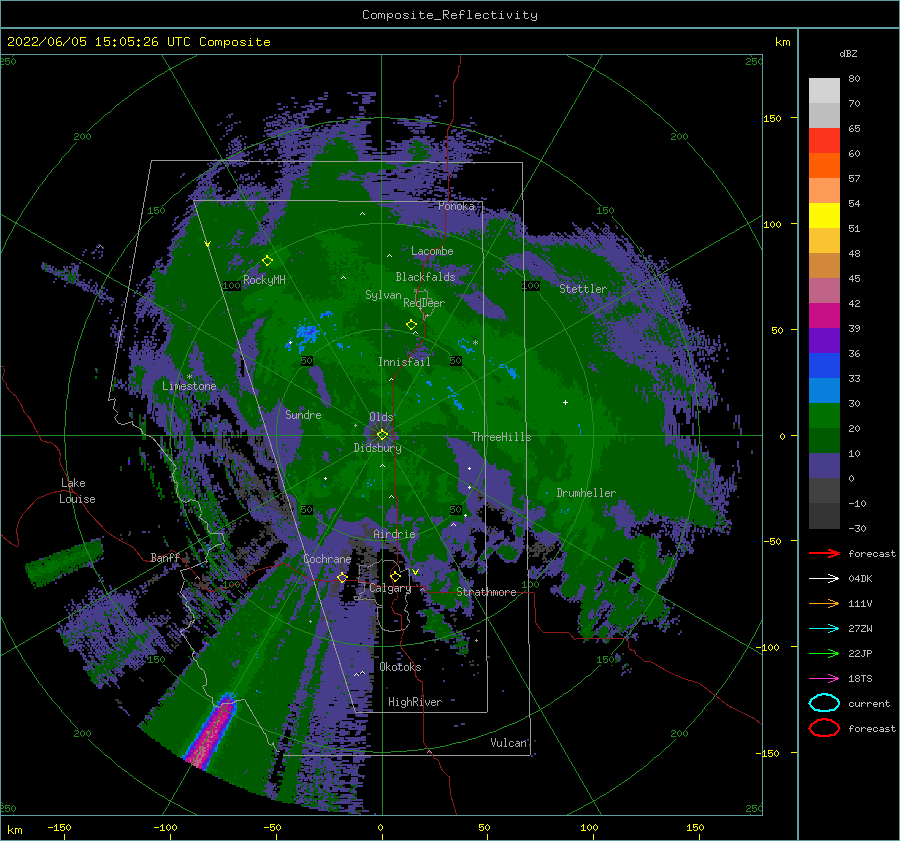Screen dimensions: 900x841
Task: Click the HighRiver city label
Action: click(415, 702)
